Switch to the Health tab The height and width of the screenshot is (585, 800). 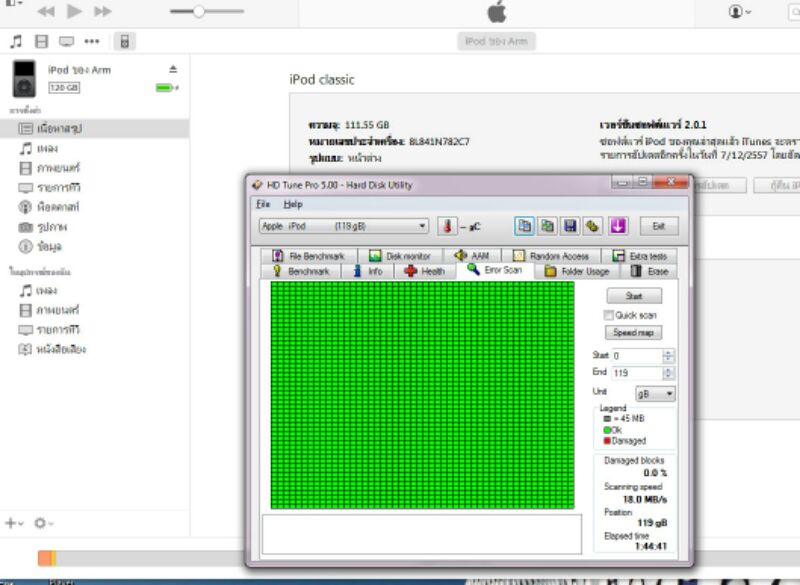[425, 271]
